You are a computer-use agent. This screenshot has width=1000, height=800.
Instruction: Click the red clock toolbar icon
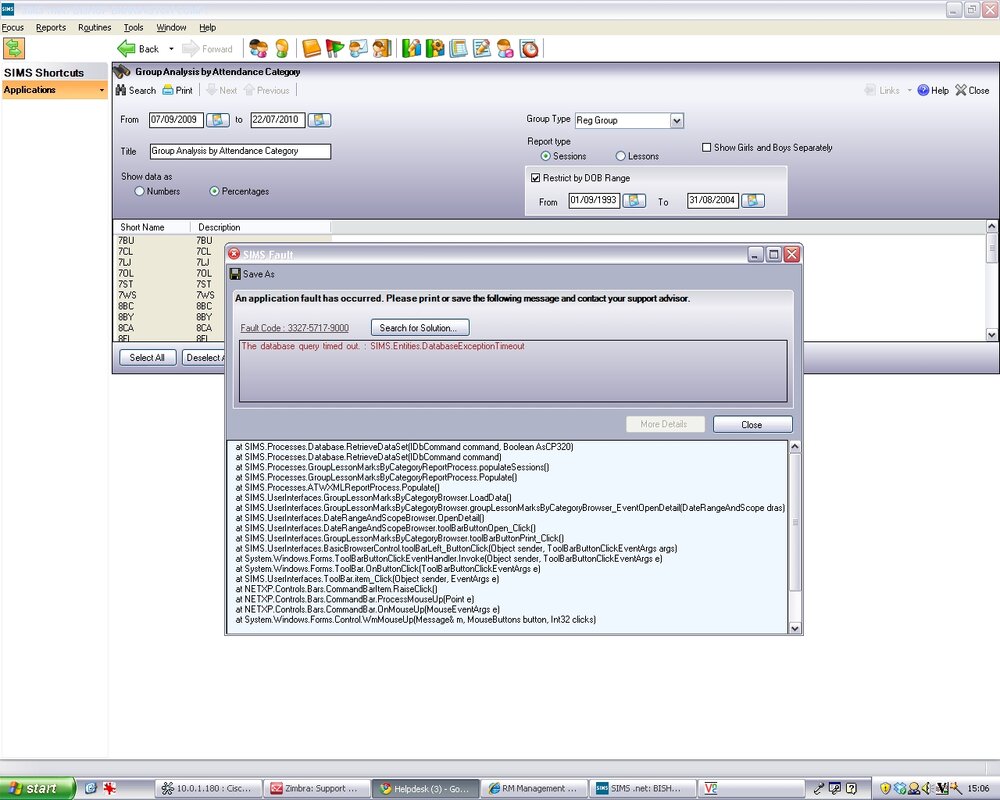[529, 48]
